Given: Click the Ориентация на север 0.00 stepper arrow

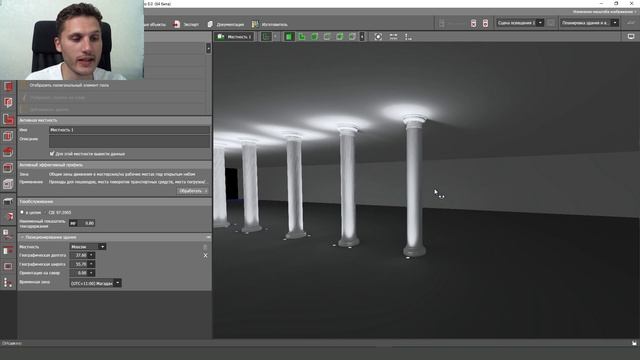Looking at the screenshot, I should tap(91, 273).
